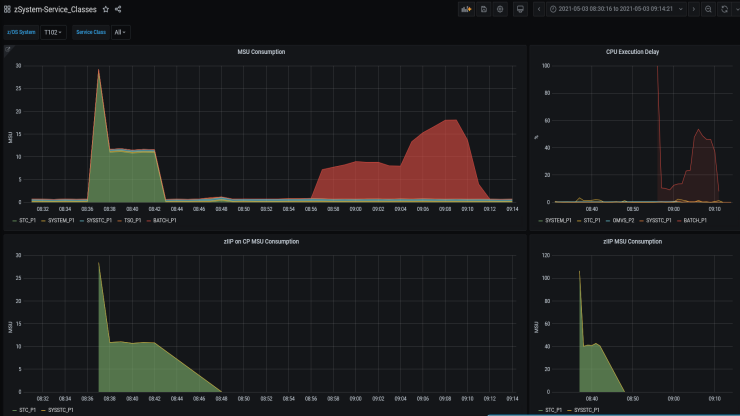Star the zSystem-Service_Classes dashboard
This screenshot has height=416, width=740.
coord(106,9)
